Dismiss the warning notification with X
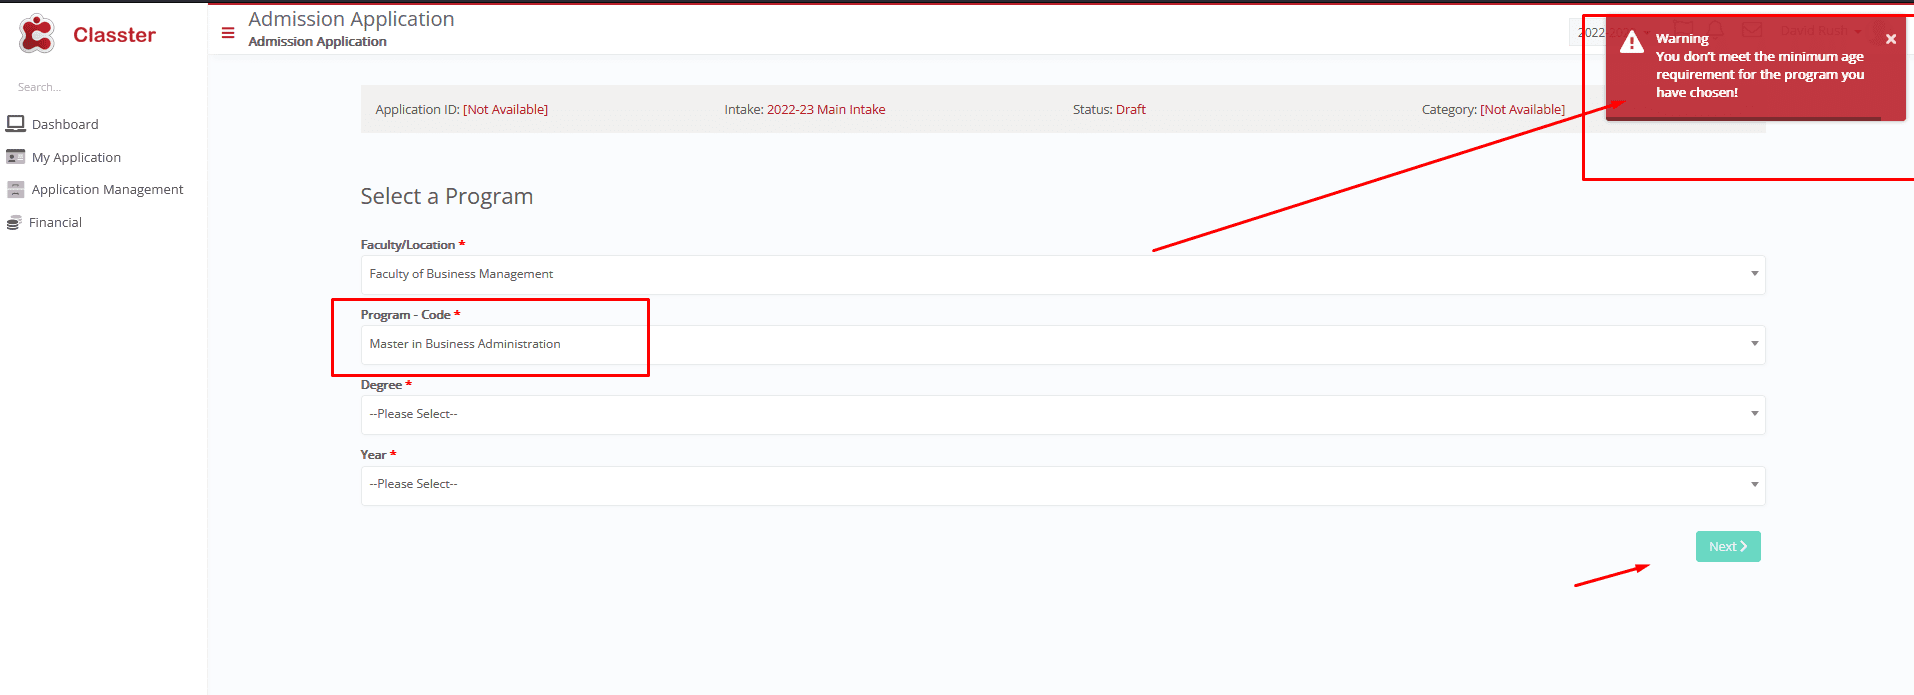This screenshot has width=1914, height=695. (1891, 39)
